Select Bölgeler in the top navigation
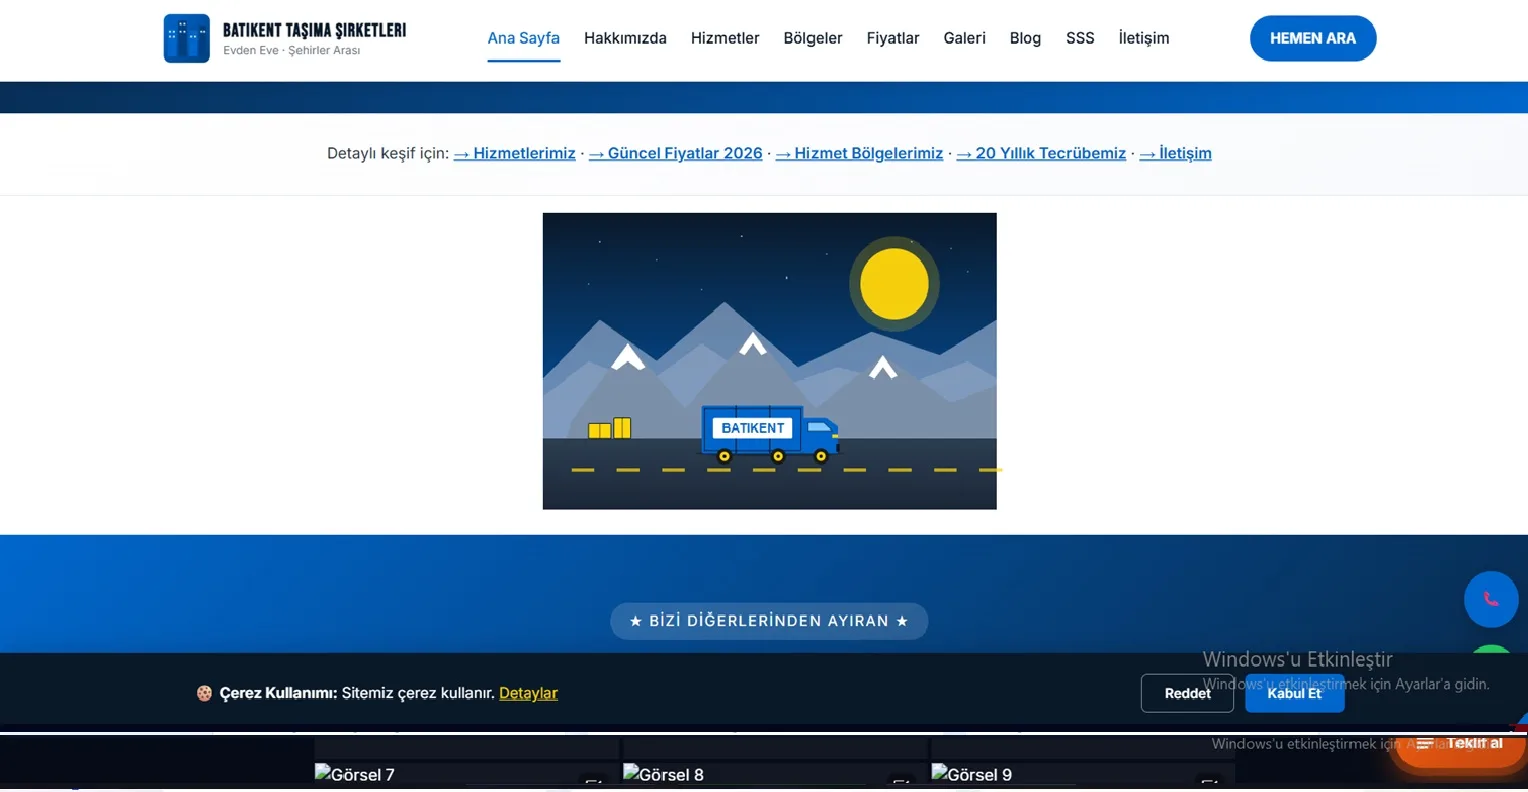The width and height of the screenshot is (1528, 792). pyautogui.click(x=813, y=38)
